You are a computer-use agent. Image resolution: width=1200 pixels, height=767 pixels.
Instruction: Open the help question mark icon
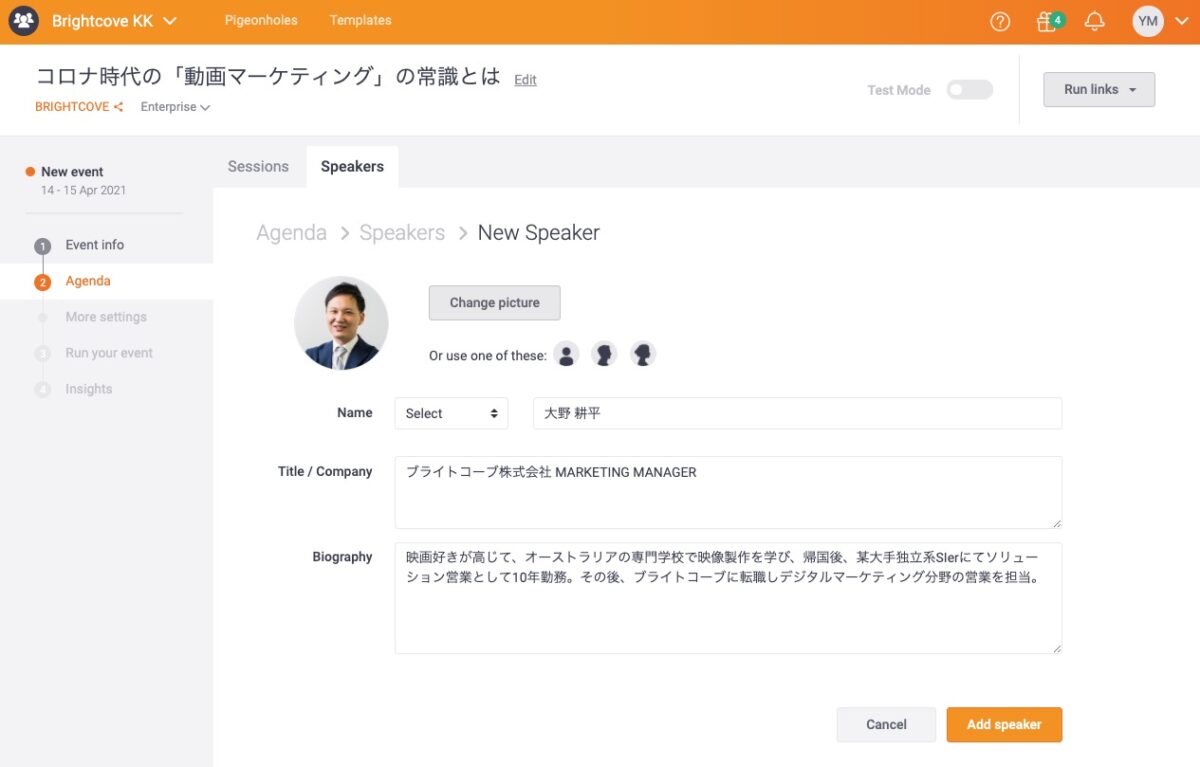coord(999,21)
